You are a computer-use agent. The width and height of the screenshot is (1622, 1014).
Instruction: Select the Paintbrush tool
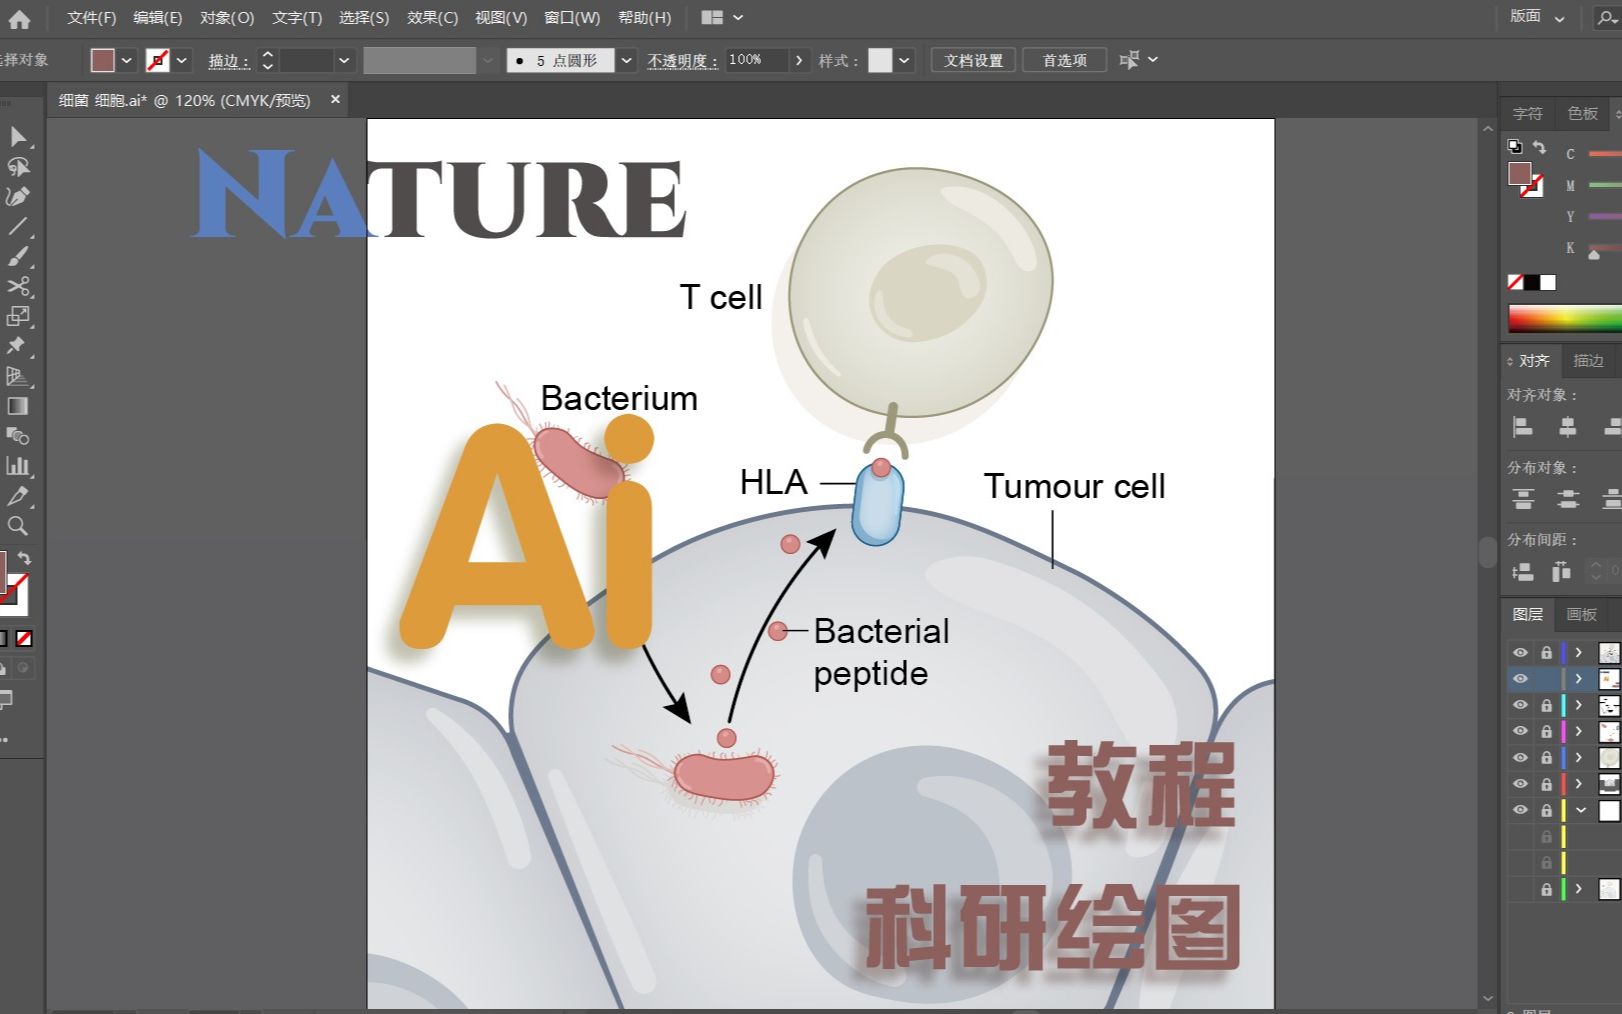[x=17, y=257]
